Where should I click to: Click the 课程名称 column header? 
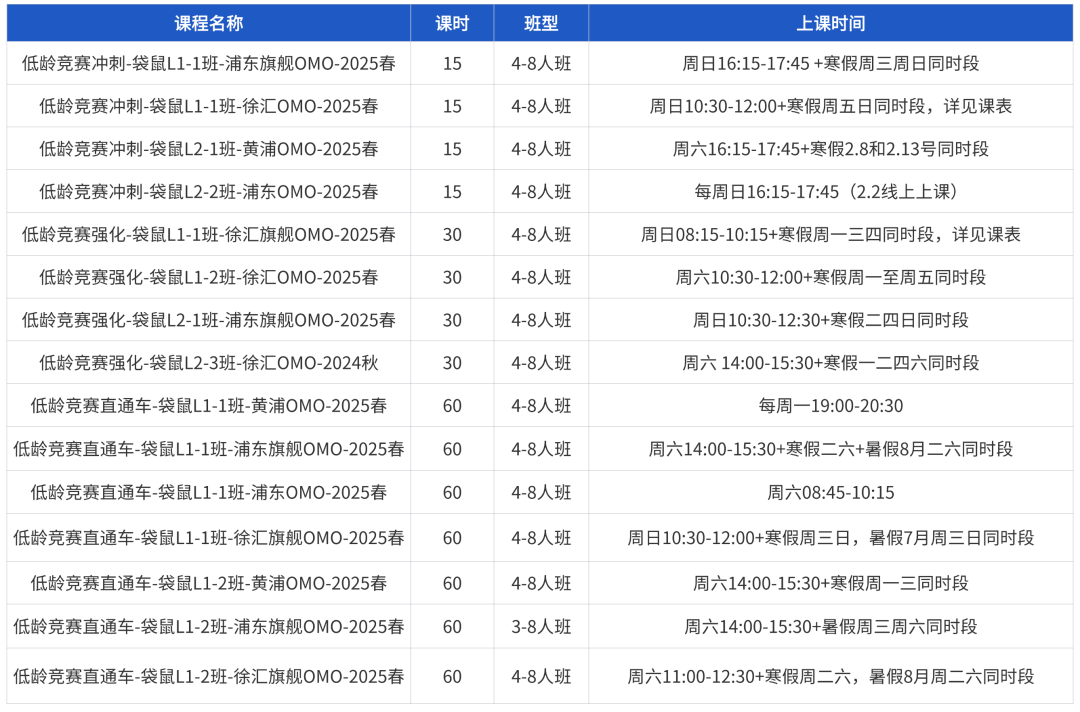coord(209,23)
